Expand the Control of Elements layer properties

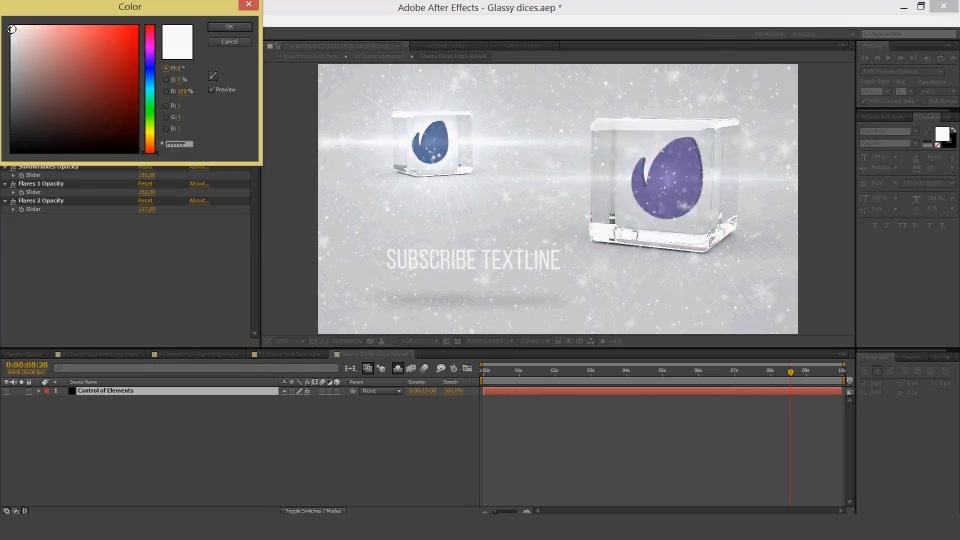click(39, 391)
